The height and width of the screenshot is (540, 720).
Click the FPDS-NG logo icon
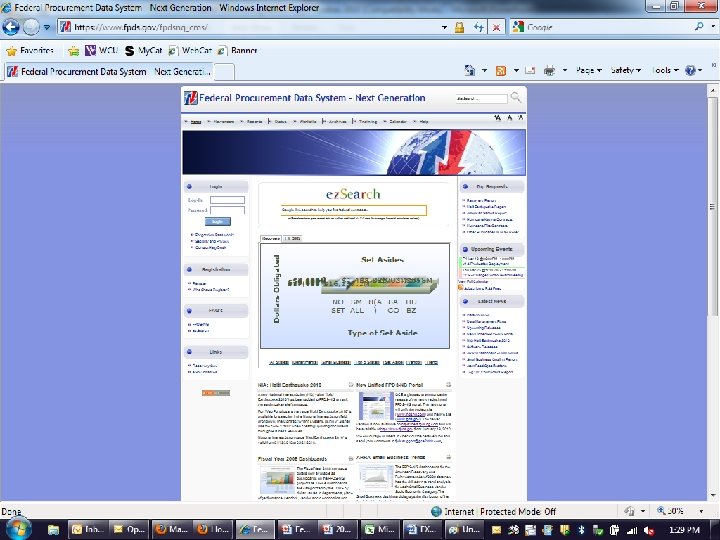click(x=191, y=98)
